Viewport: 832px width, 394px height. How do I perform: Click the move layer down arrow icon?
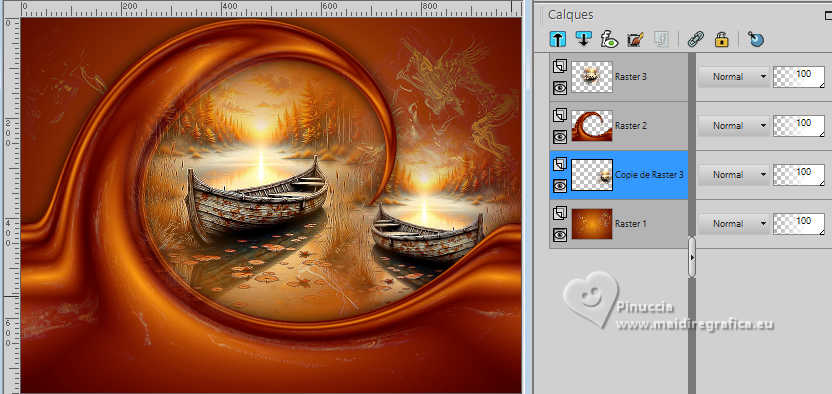click(x=583, y=39)
